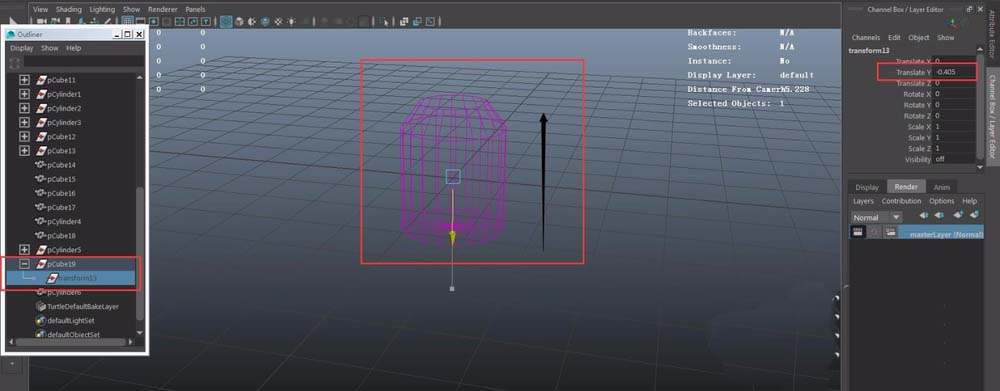Click the checkered shadows toolbar icon
The width and height of the screenshot is (1000, 391).
pyautogui.click(x=278, y=22)
